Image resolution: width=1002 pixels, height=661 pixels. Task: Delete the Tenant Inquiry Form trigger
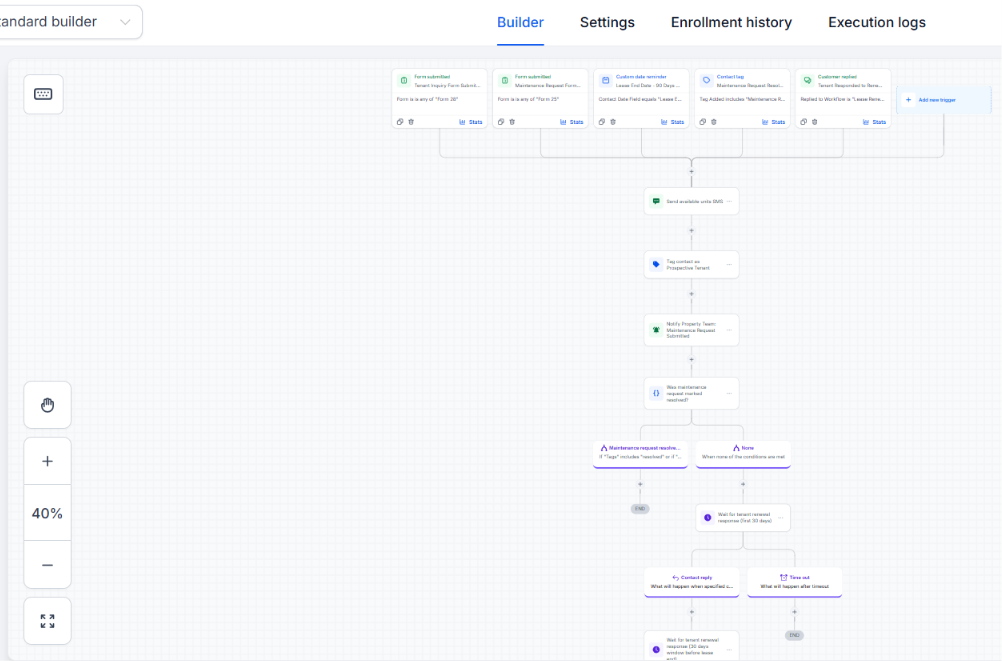pyautogui.click(x=411, y=121)
